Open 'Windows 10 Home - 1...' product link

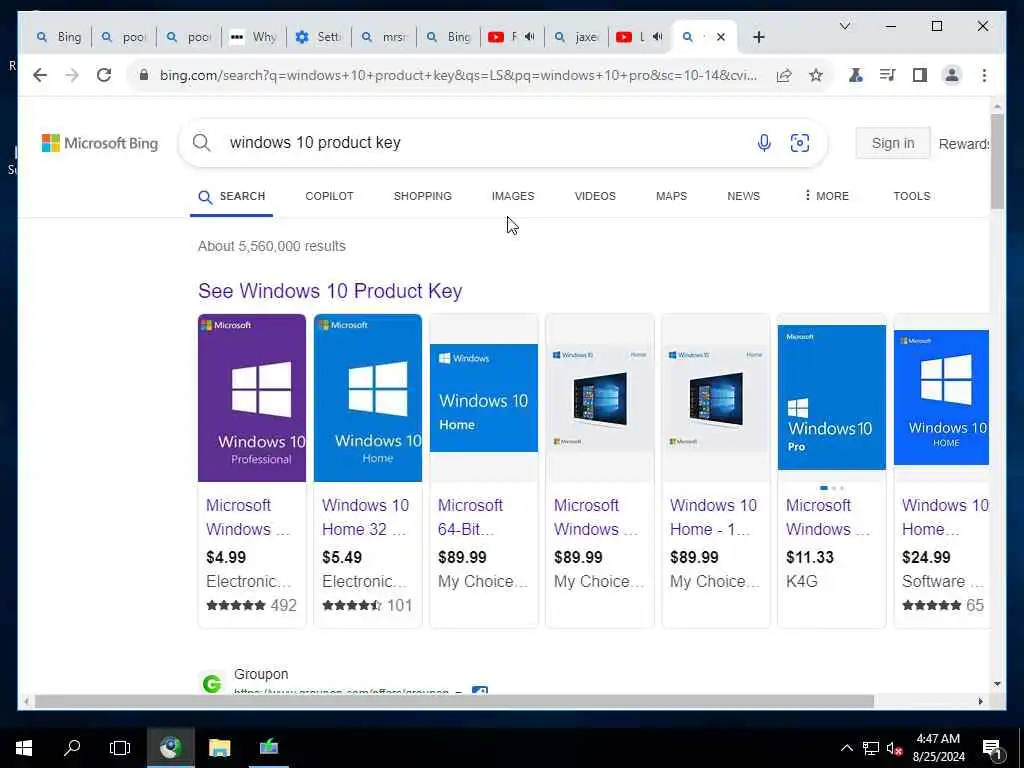(x=713, y=517)
